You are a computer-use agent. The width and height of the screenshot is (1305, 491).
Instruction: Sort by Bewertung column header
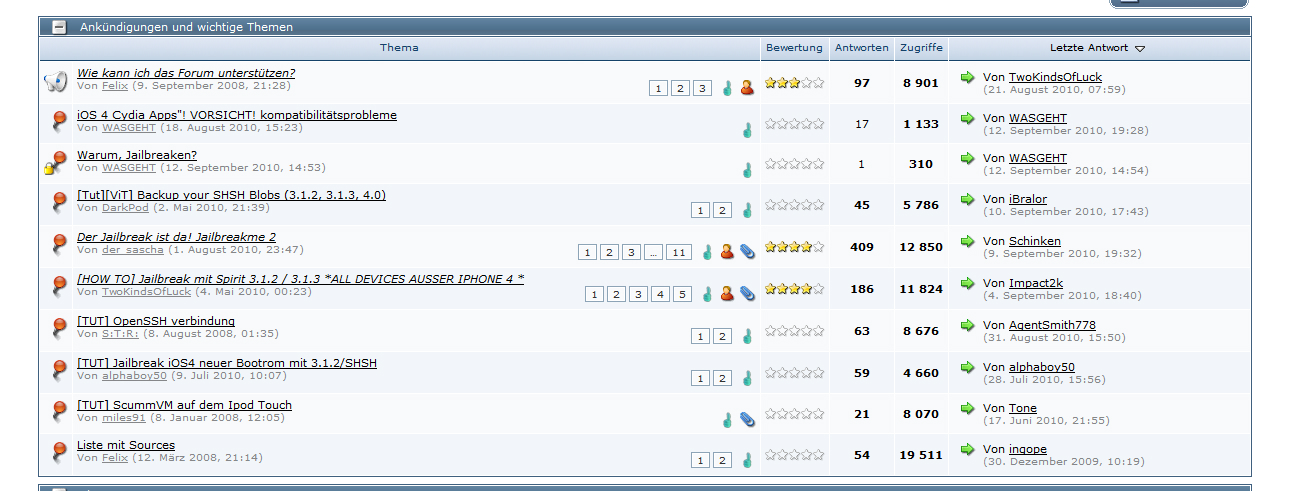click(794, 48)
